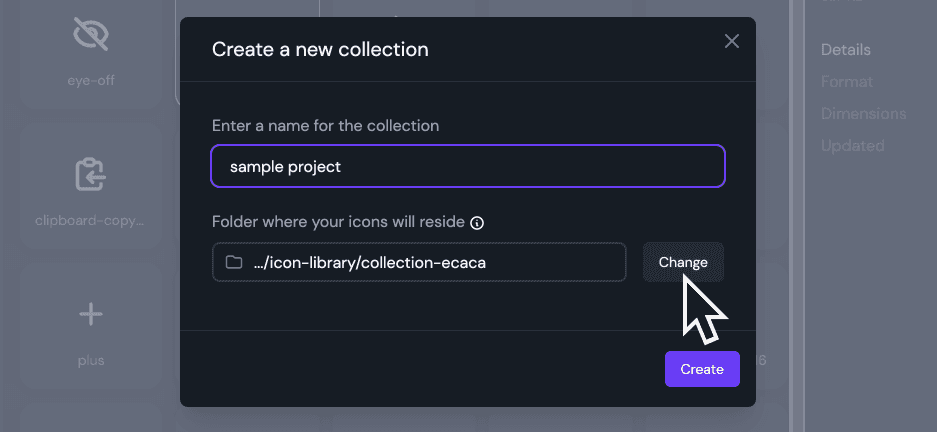Click the 'Create a new collection' title

[320, 49]
